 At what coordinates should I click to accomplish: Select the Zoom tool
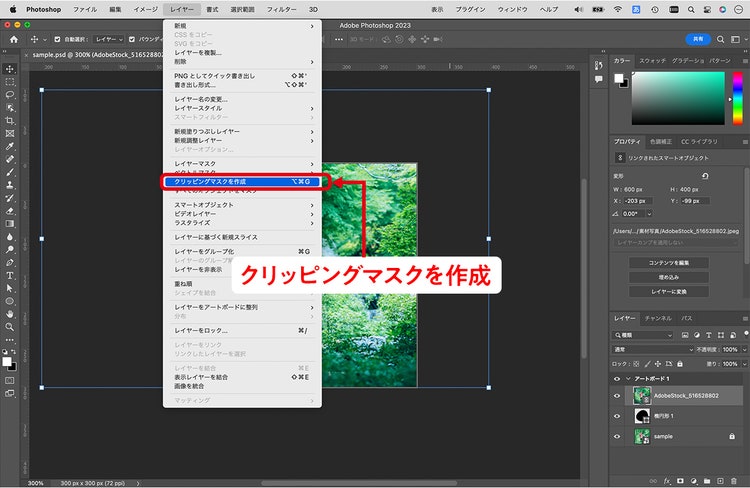pos(10,327)
